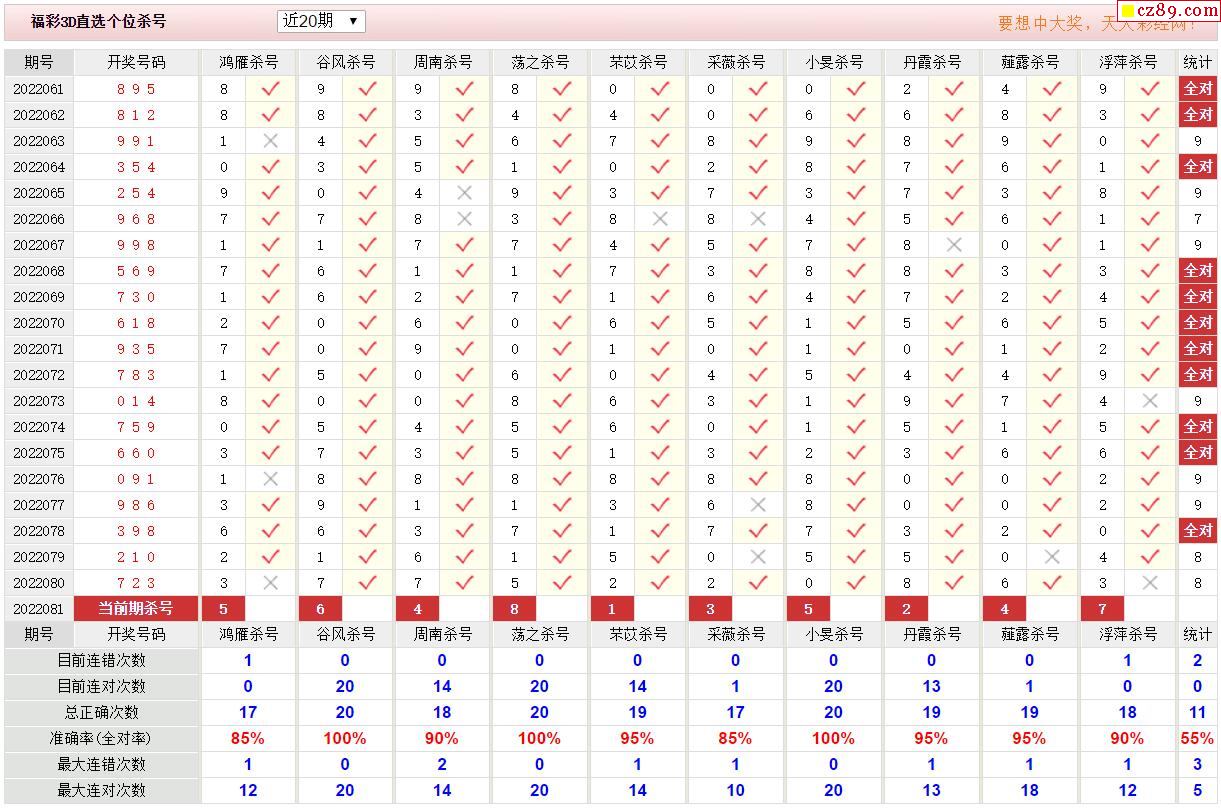Click the 谷风杀号 top column header
The width and height of the screenshot is (1221, 808).
point(346,62)
